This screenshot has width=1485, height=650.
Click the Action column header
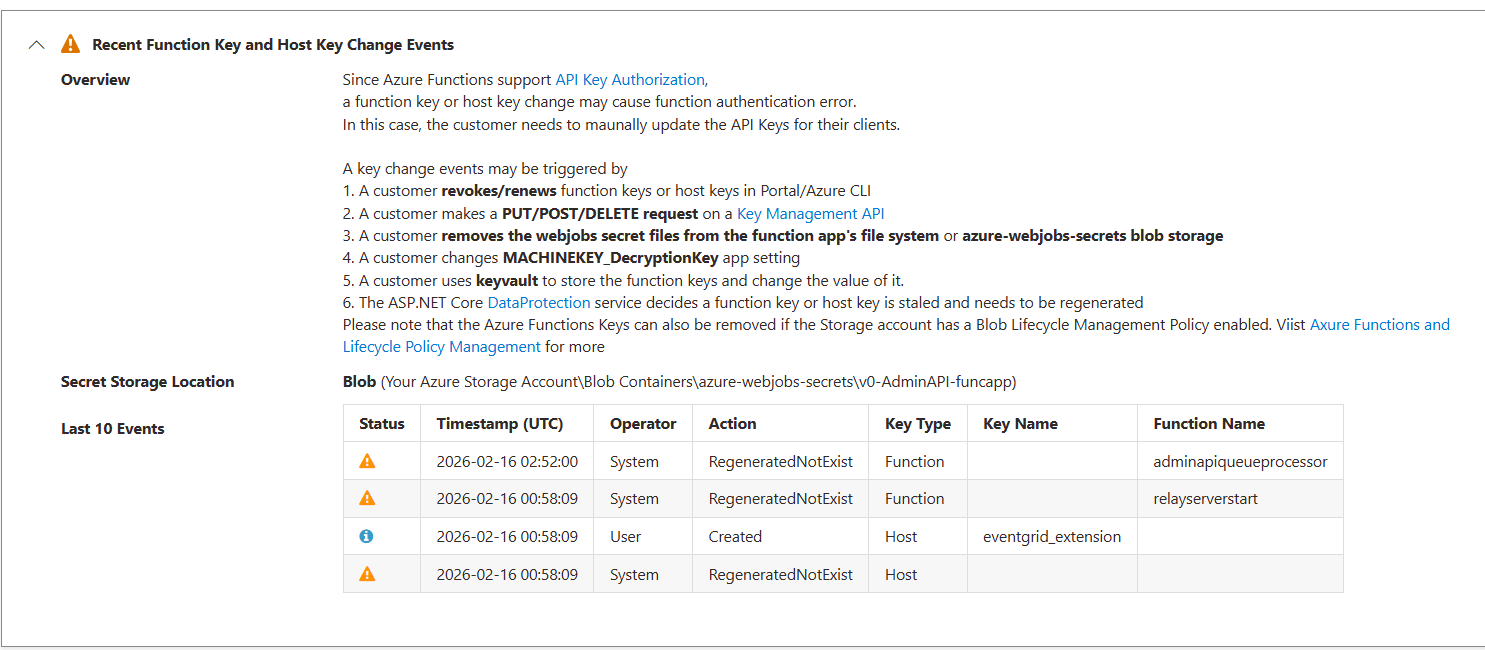tap(732, 424)
